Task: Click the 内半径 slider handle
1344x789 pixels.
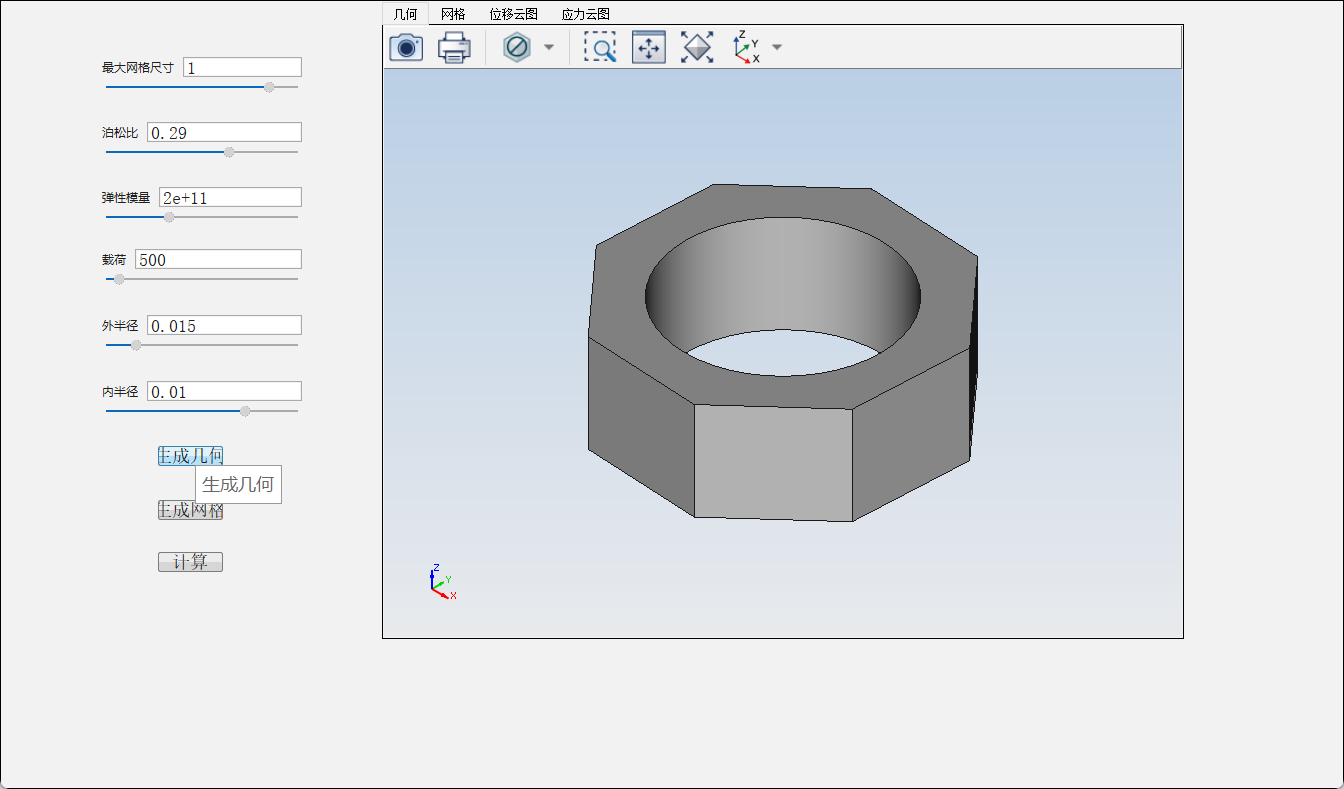Action: coord(245,411)
